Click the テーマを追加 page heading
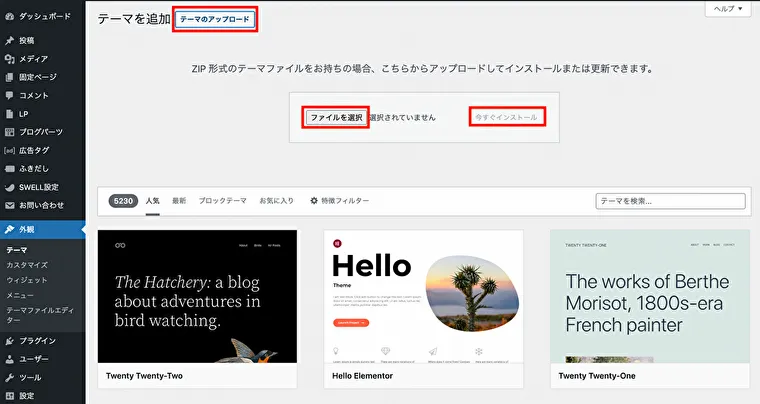This screenshot has height=404, width=760. coord(134,19)
